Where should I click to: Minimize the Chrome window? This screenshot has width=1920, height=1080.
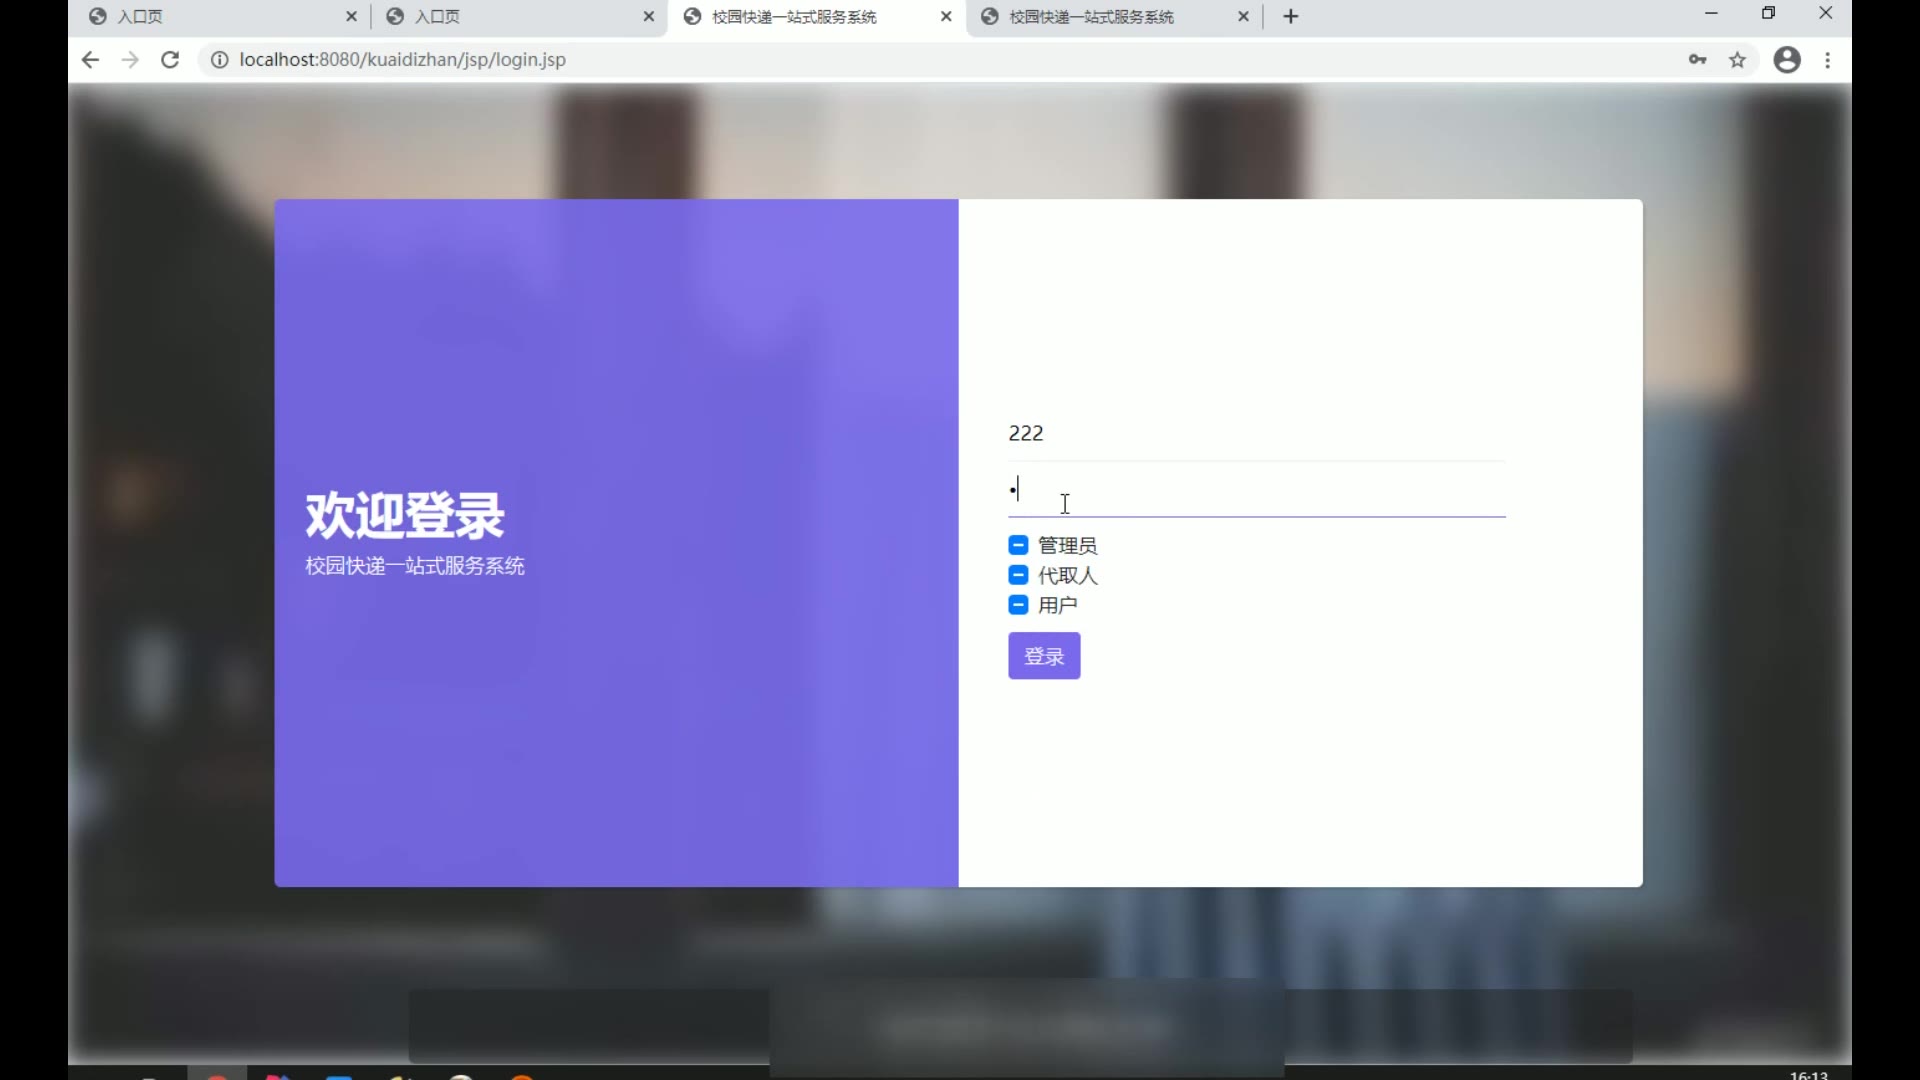click(1711, 14)
